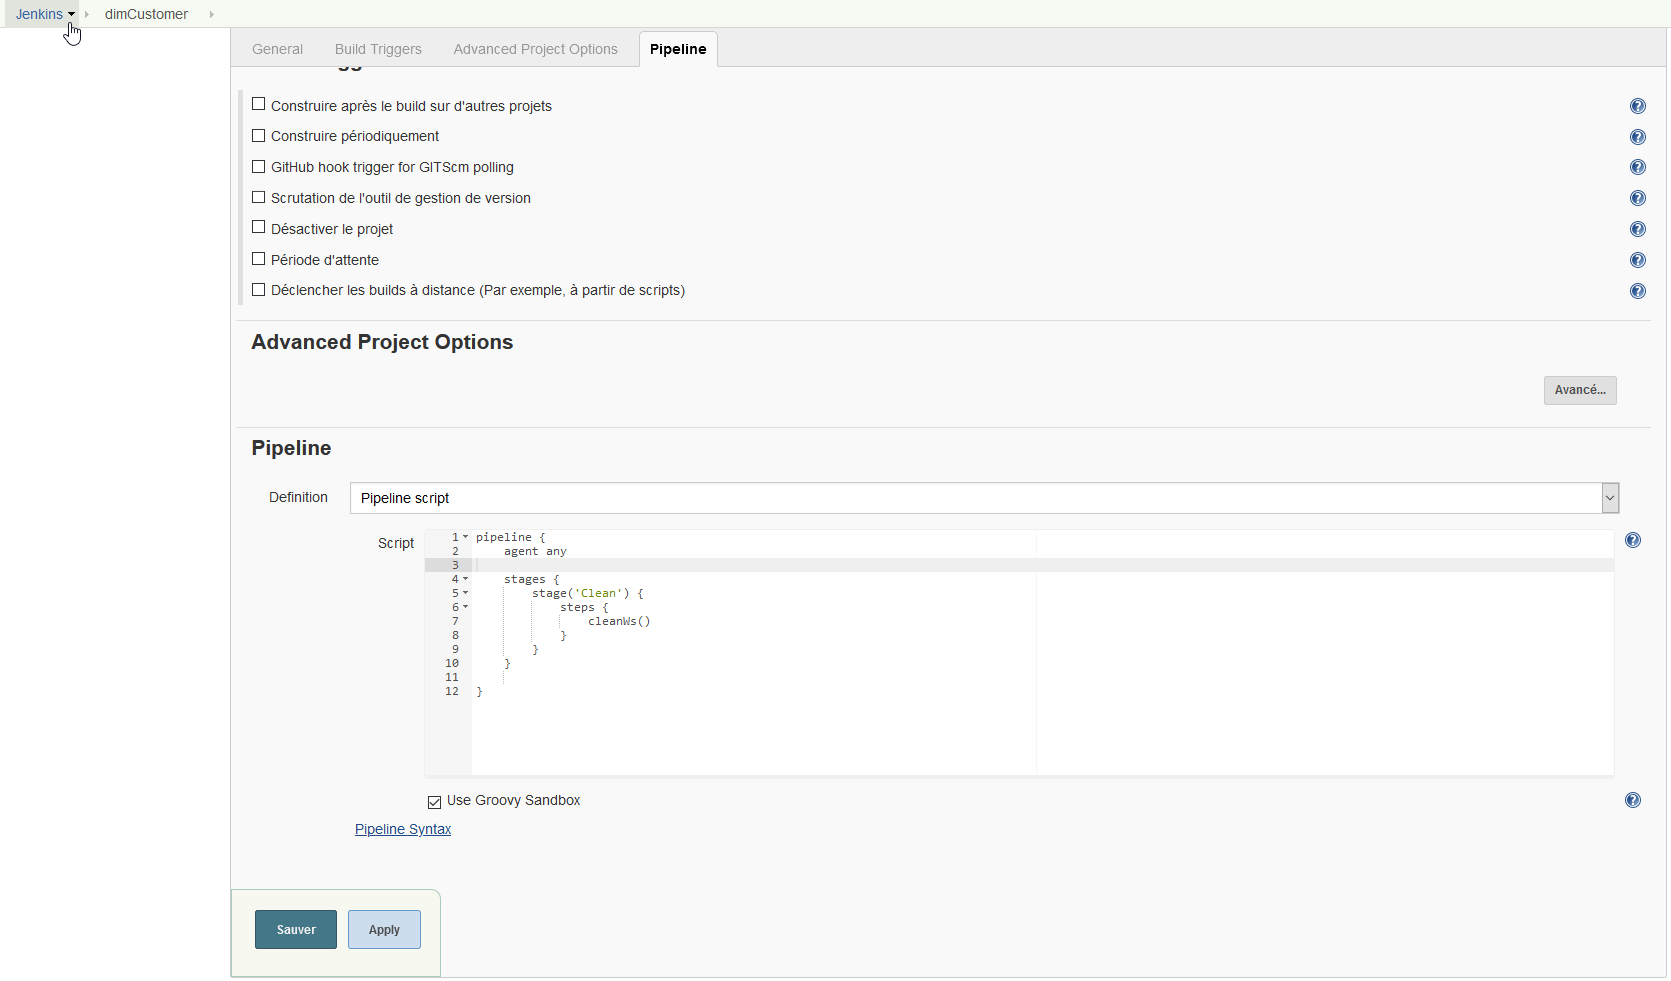Open Jenkins breadcrumb dropdown arrow

coord(71,14)
